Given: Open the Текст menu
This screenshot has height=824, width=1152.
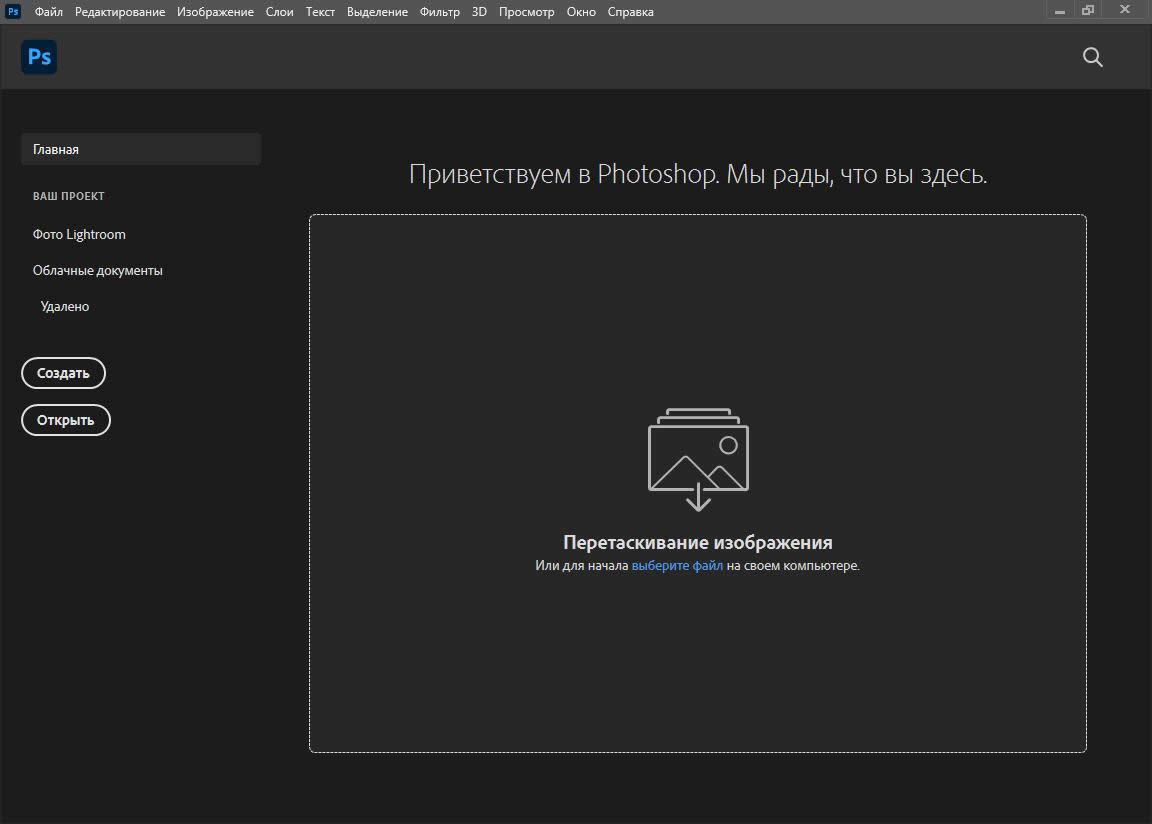Looking at the screenshot, I should click(320, 12).
